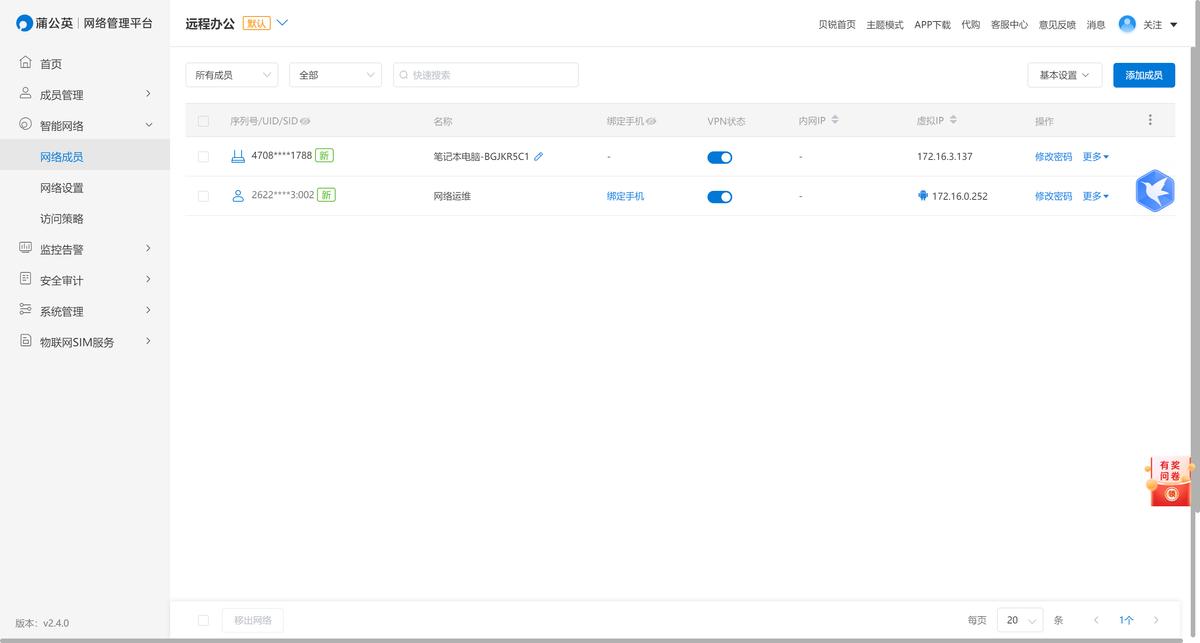Screen dimensions: 1200x643
Task: Check the select-all checkbox in table header
Action: (204, 121)
